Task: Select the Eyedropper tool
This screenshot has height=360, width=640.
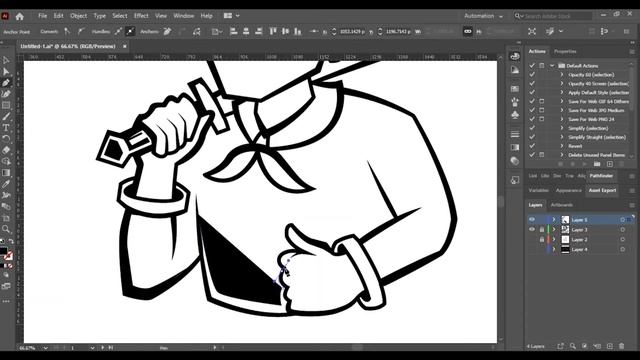Action: (x=6, y=184)
